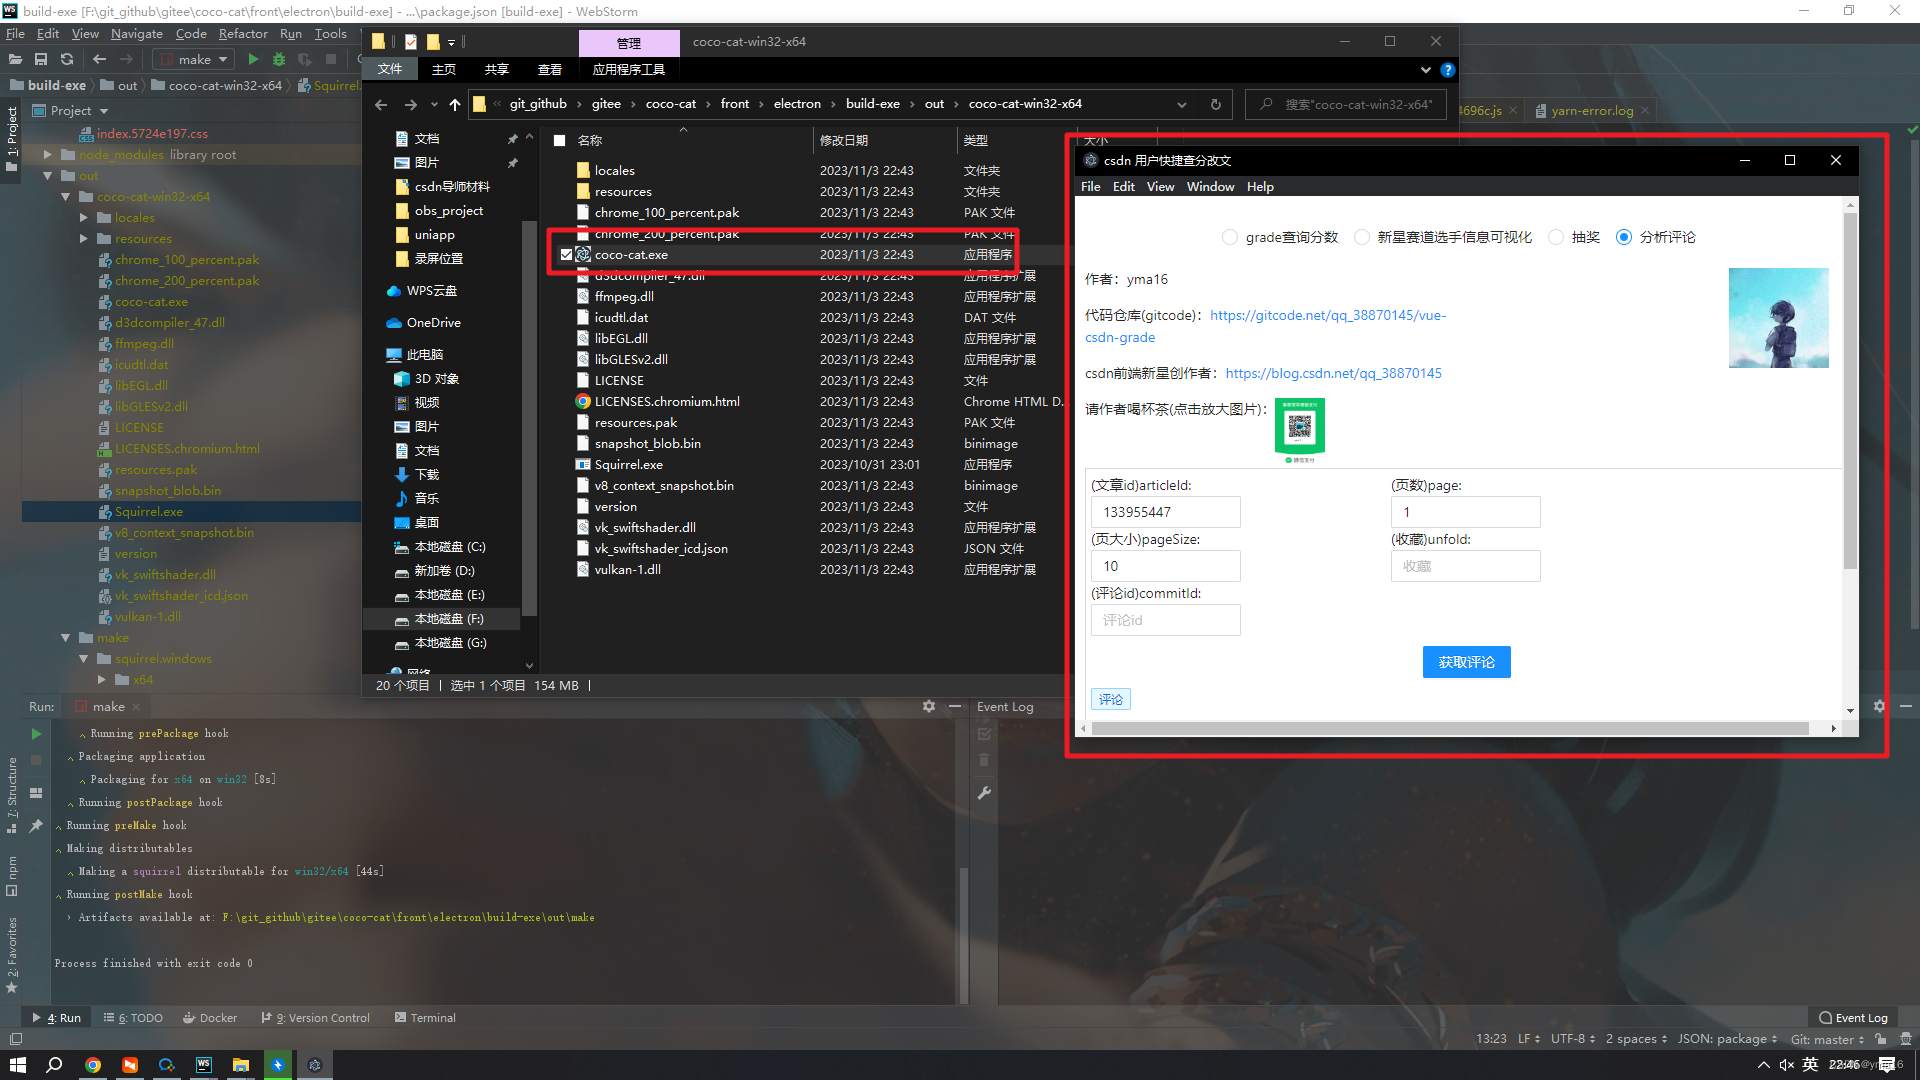Viewport: 1920px width, 1080px height.
Task: Refresh the Explorer address bar
Action: click(1215, 104)
